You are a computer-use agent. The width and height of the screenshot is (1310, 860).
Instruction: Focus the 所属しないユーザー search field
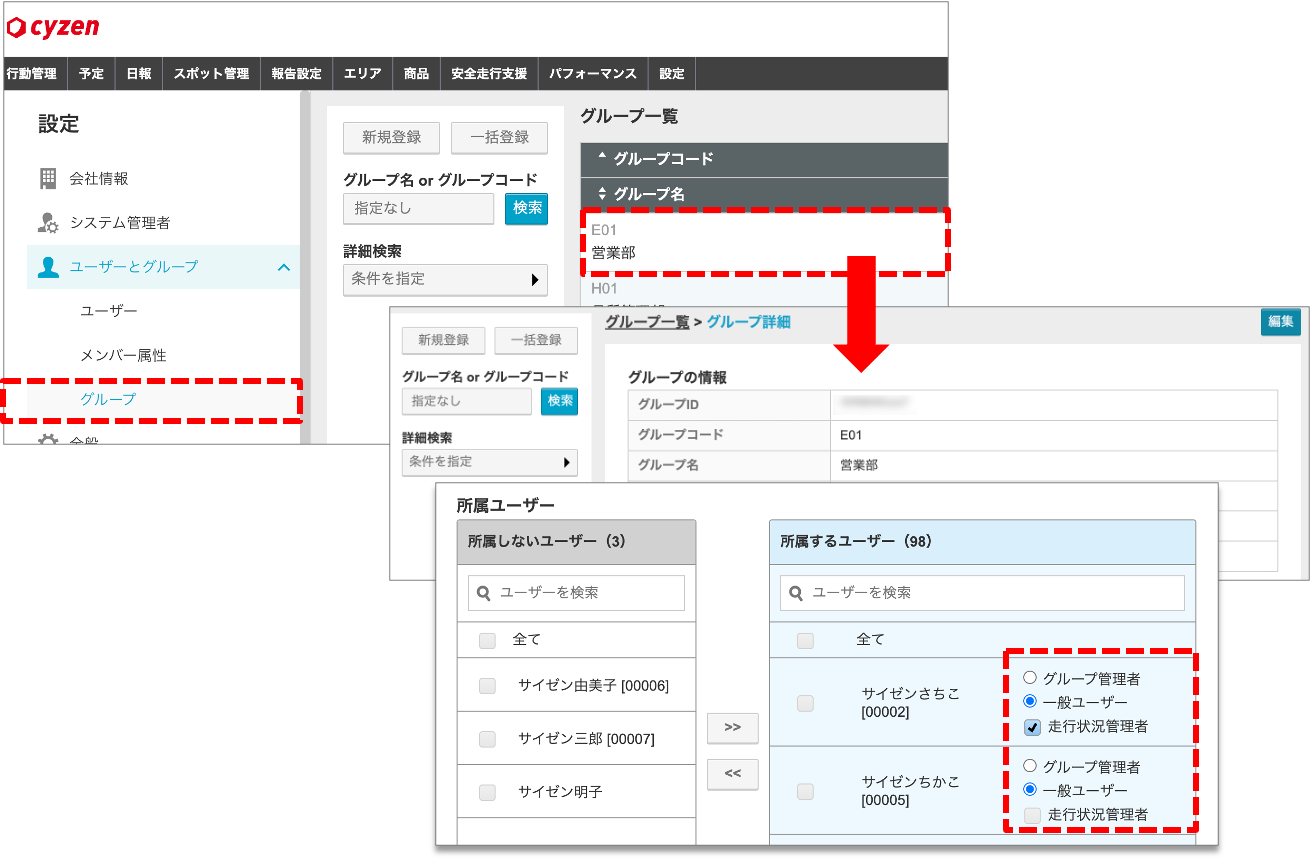576,593
